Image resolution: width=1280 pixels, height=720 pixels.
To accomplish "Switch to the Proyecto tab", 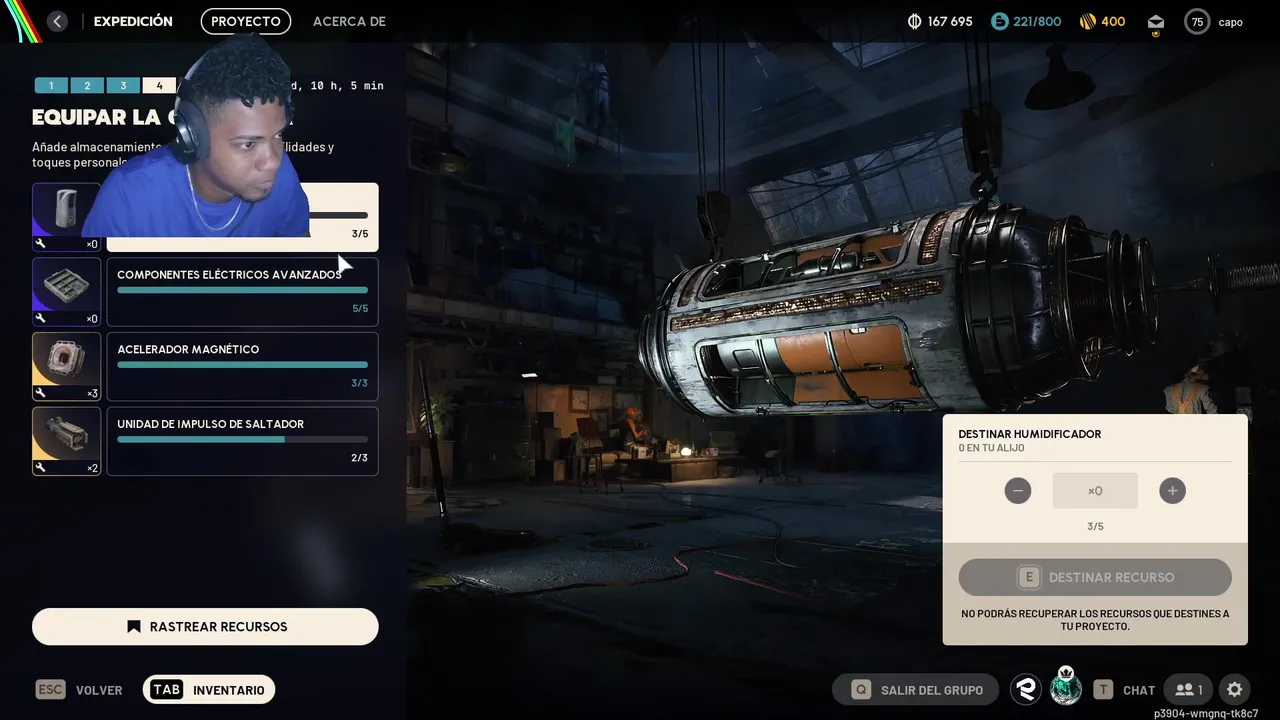I will (x=246, y=21).
